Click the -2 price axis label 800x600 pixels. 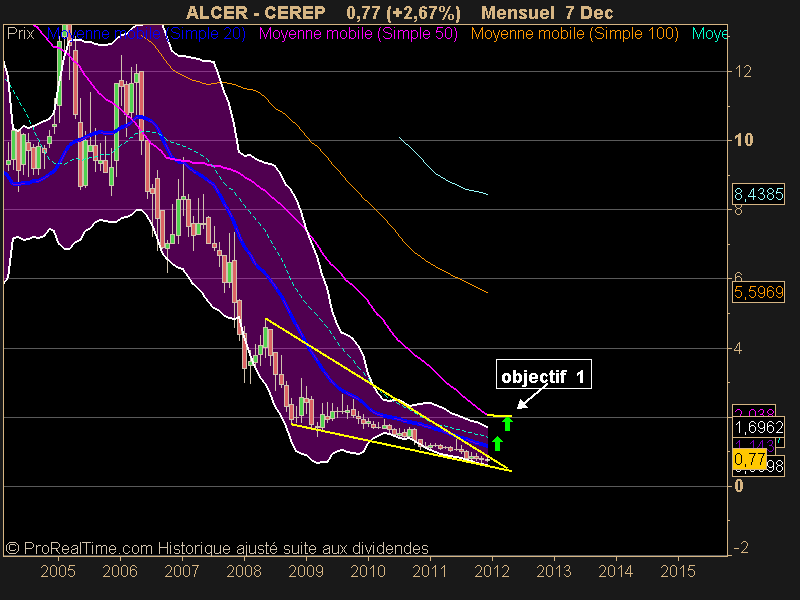741,548
